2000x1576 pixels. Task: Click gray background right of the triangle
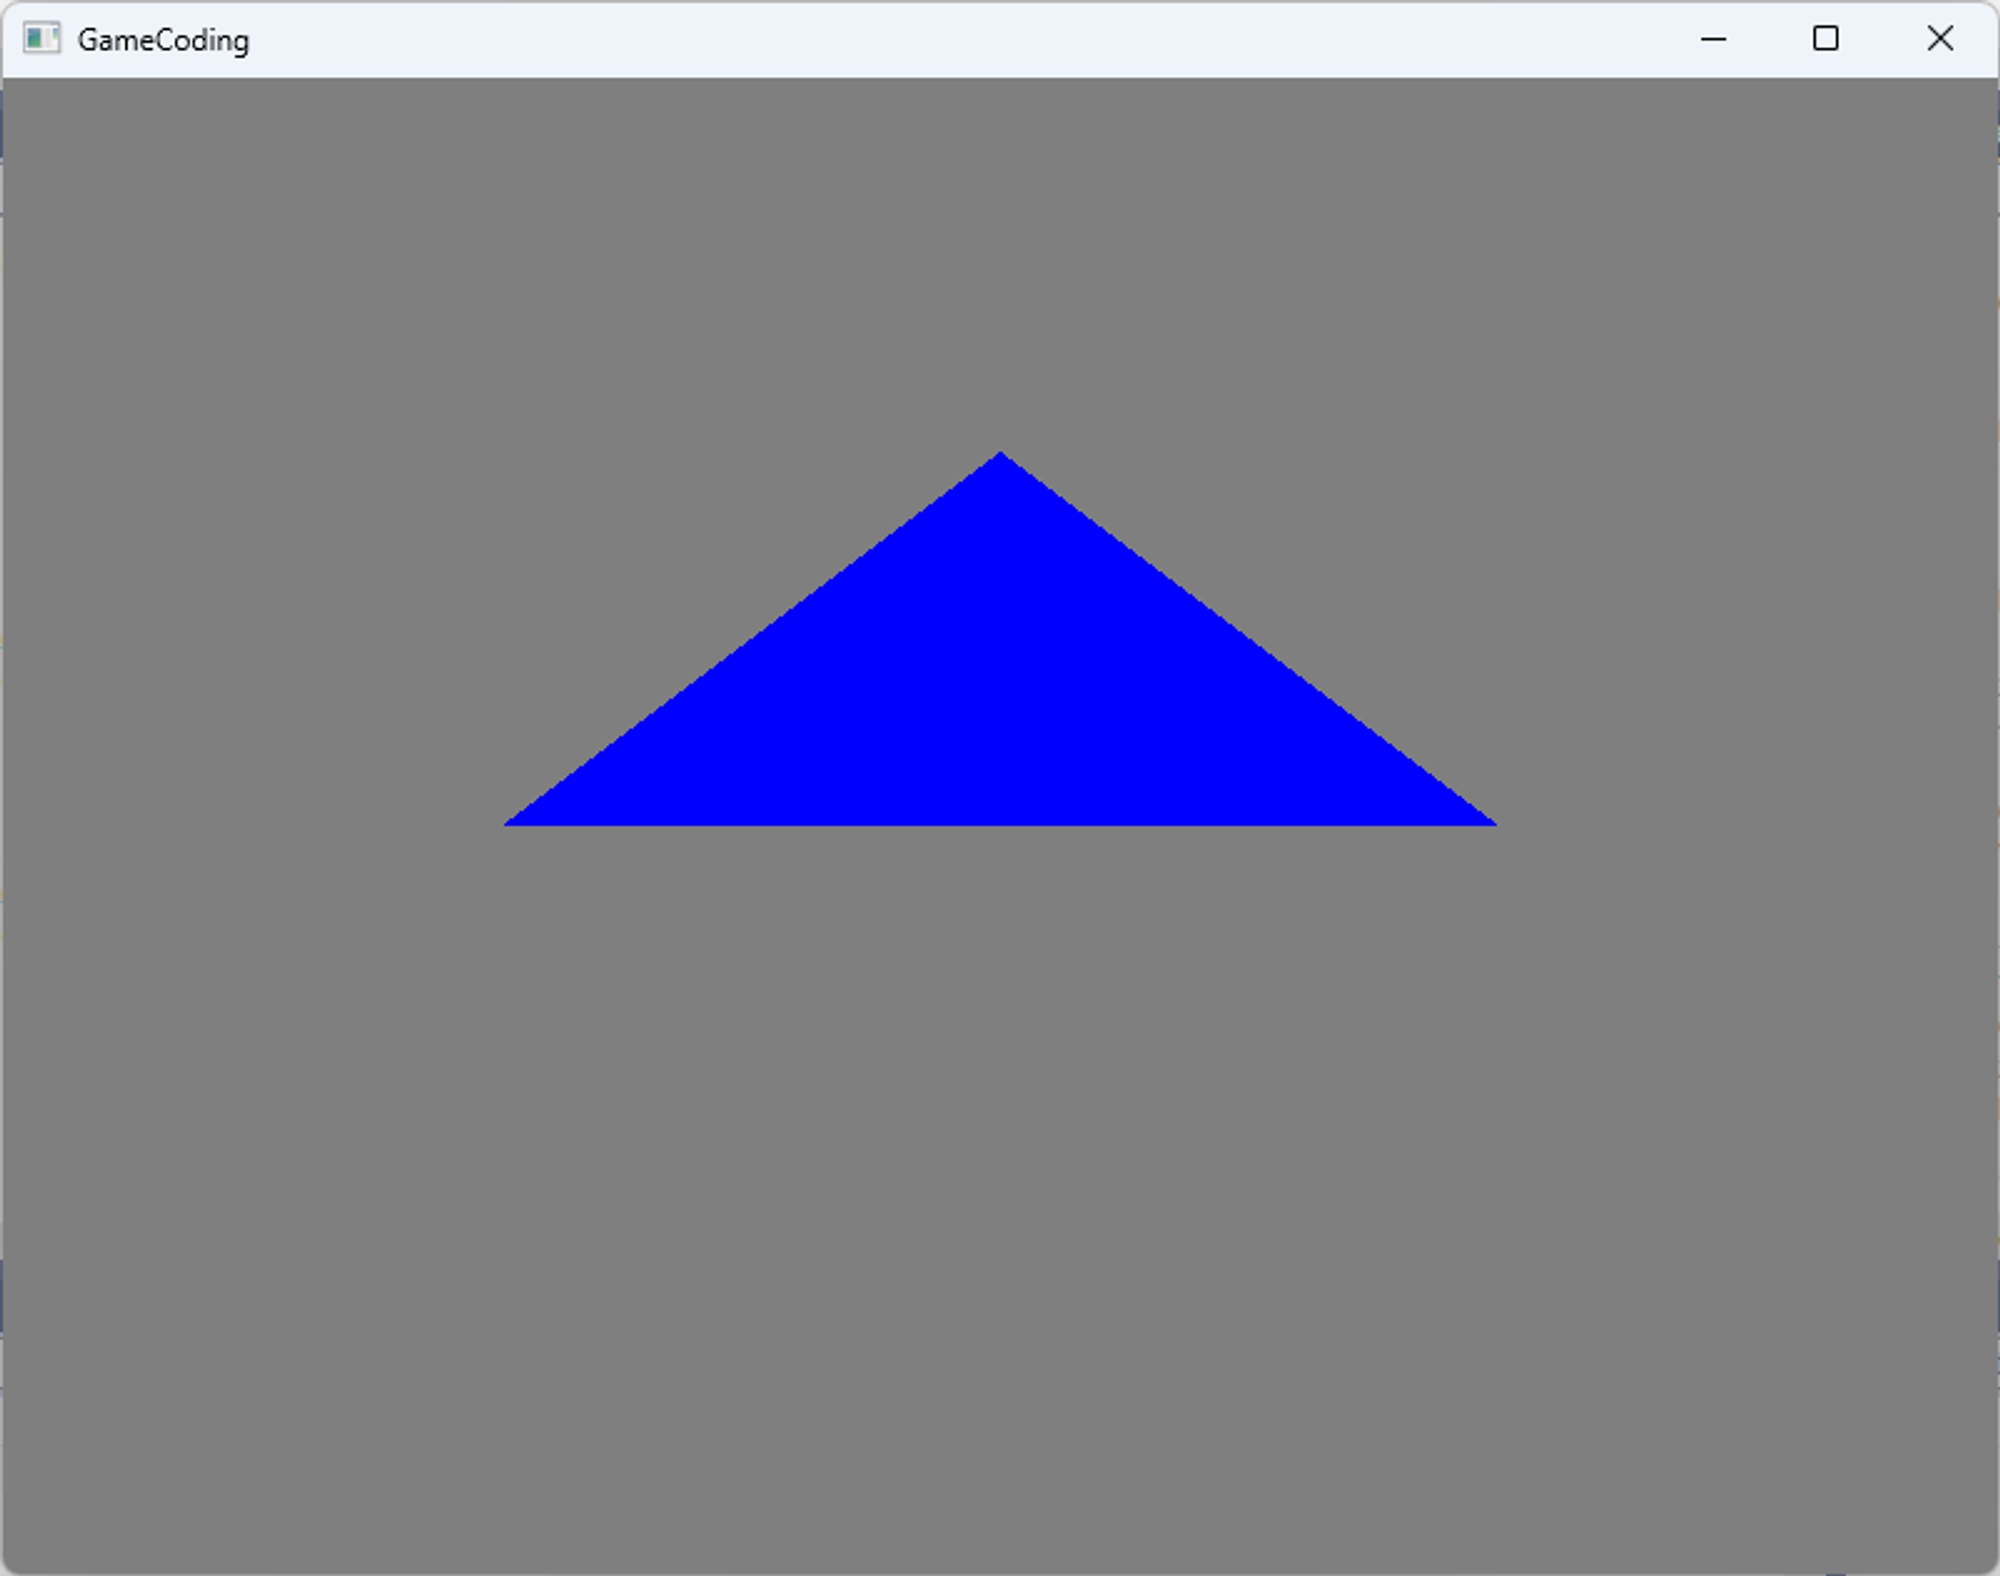tap(1750, 700)
